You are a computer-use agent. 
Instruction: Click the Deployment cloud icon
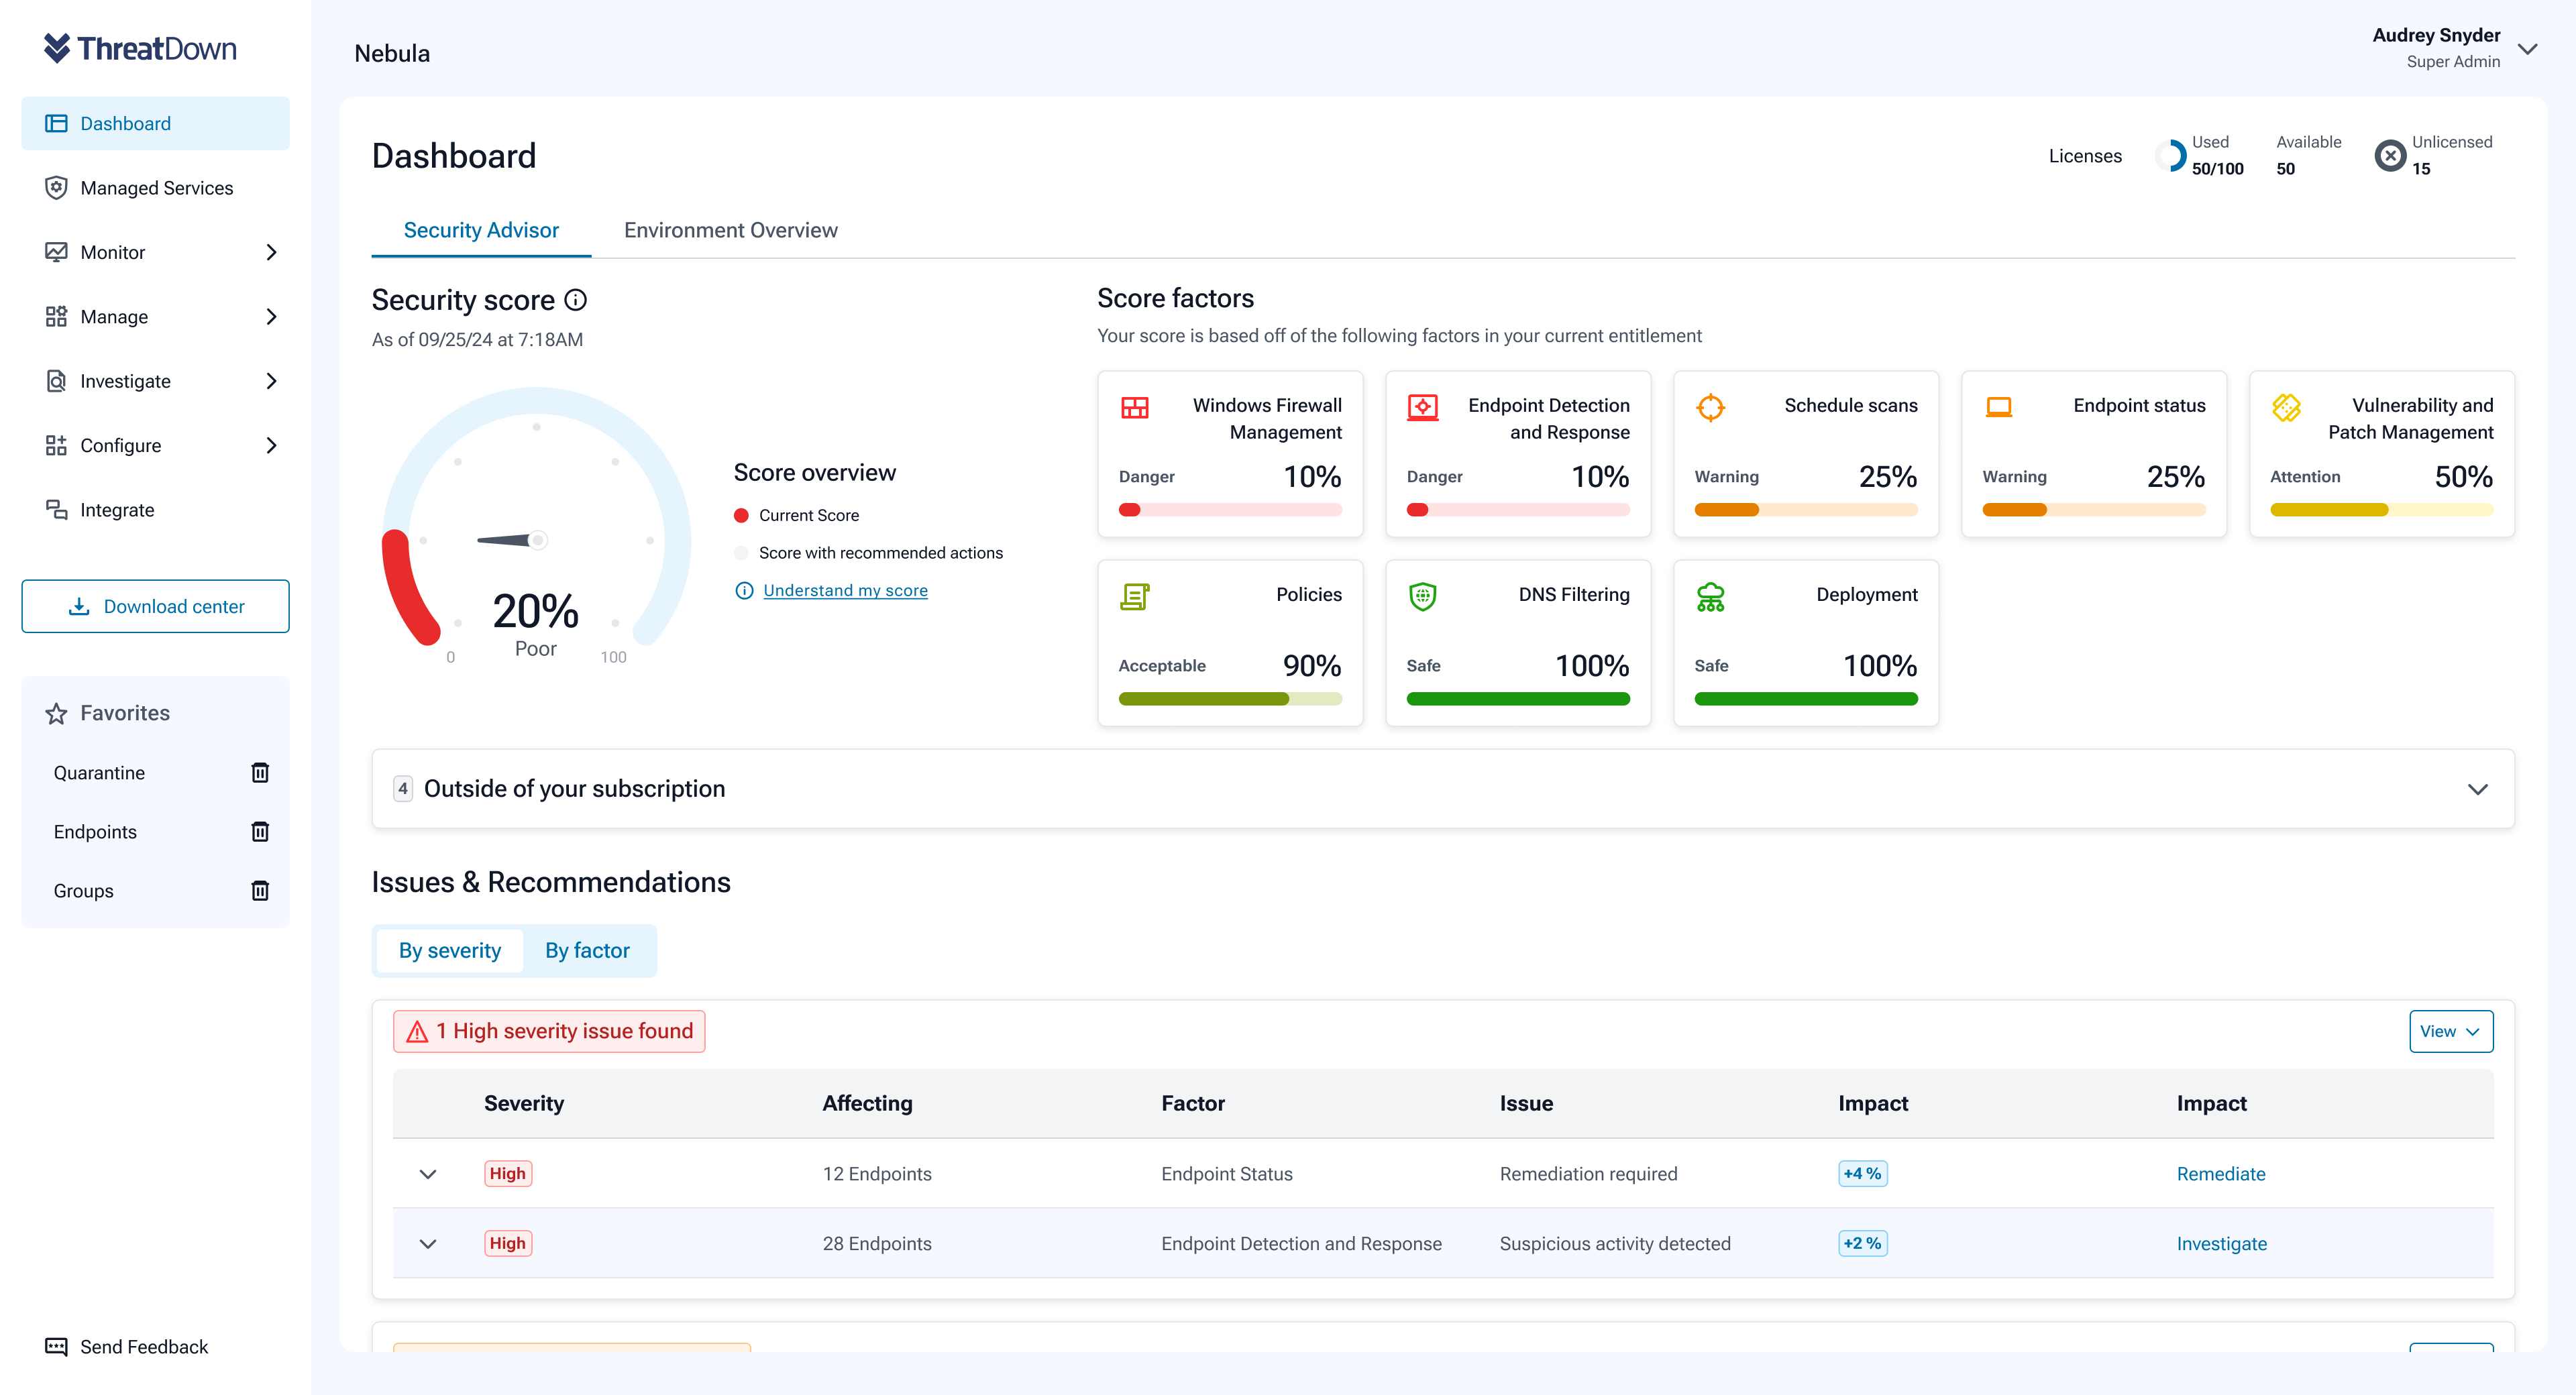[x=1711, y=596]
